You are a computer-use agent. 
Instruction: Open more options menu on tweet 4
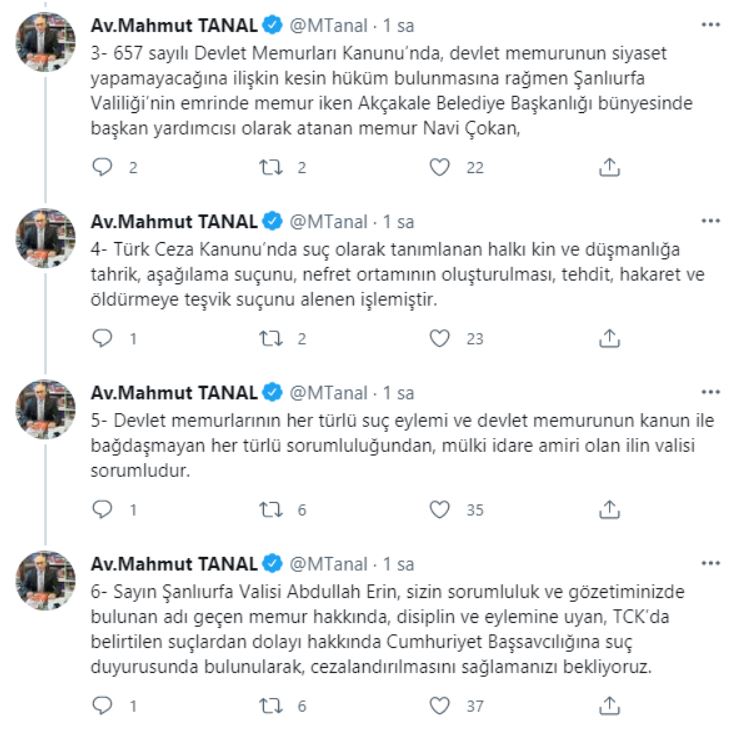pyautogui.click(x=710, y=221)
